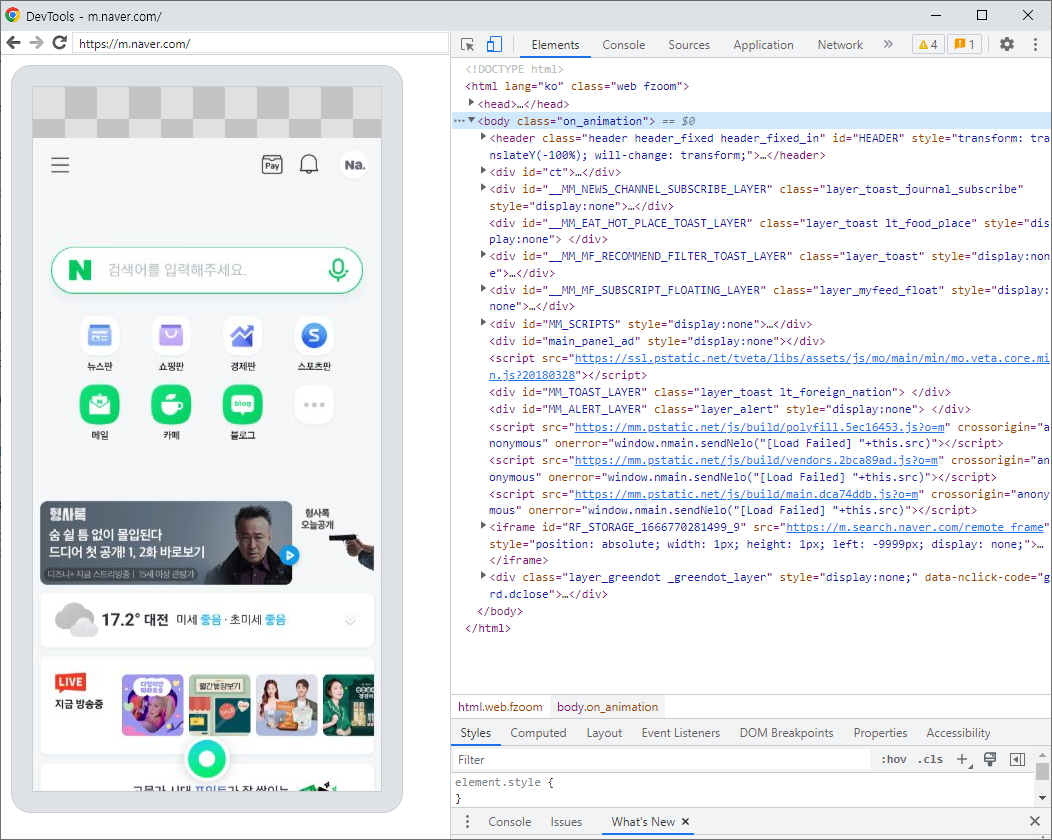Click the URL address field
Image resolution: width=1052 pixels, height=840 pixels.
pos(260,44)
